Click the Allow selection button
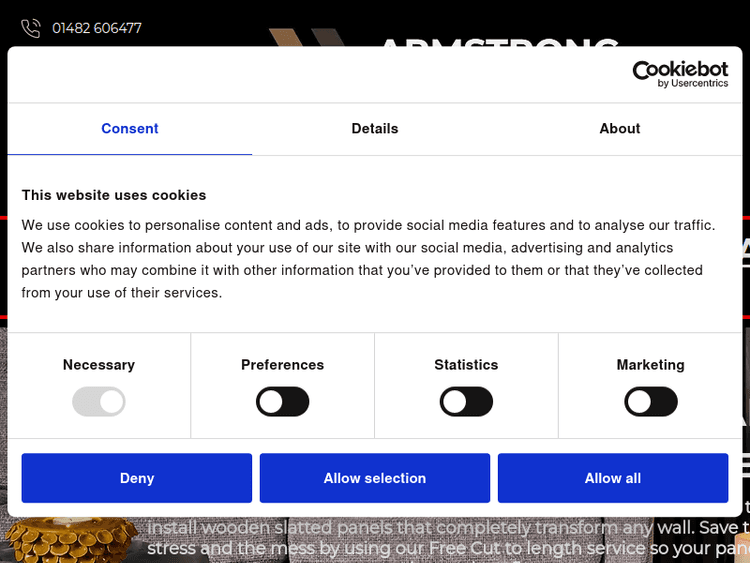Viewport: 750px width, 563px height. (x=375, y=478)
